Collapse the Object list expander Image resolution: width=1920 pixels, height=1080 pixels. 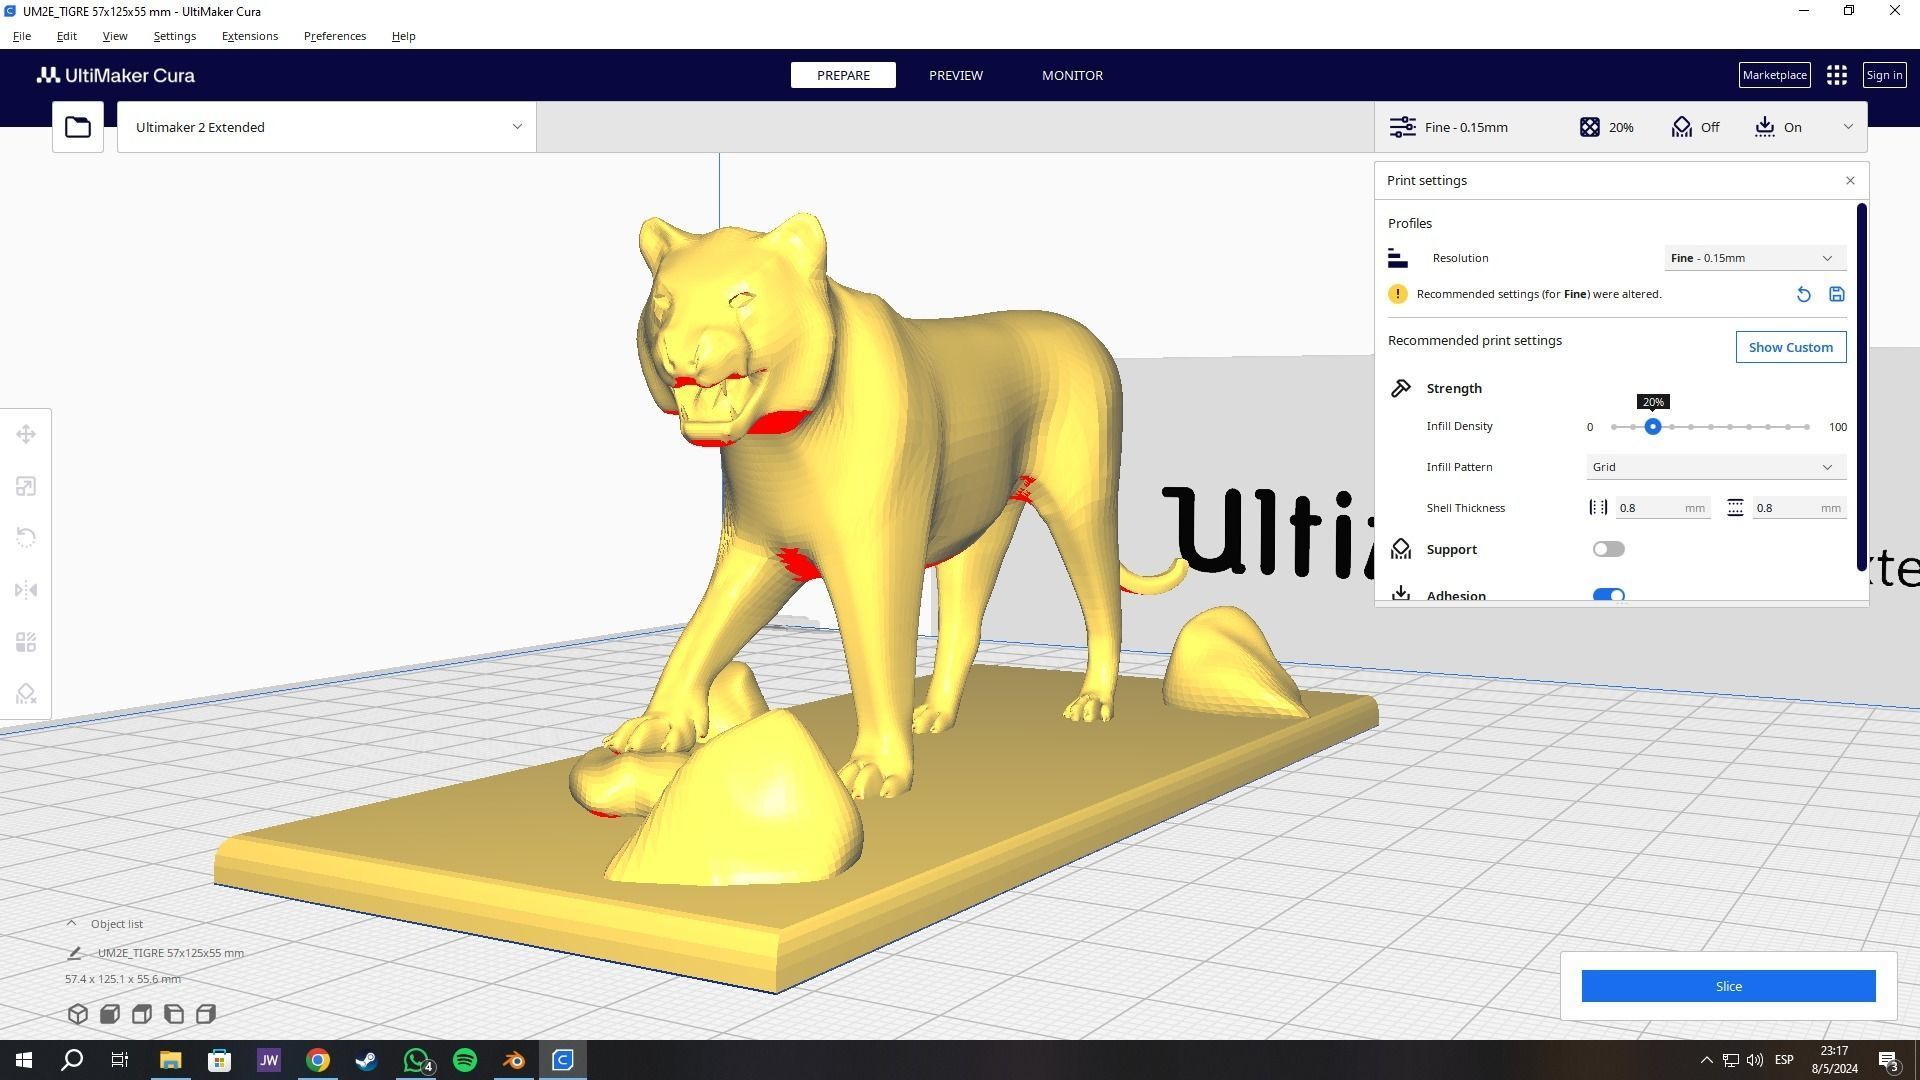pos(71,924)
